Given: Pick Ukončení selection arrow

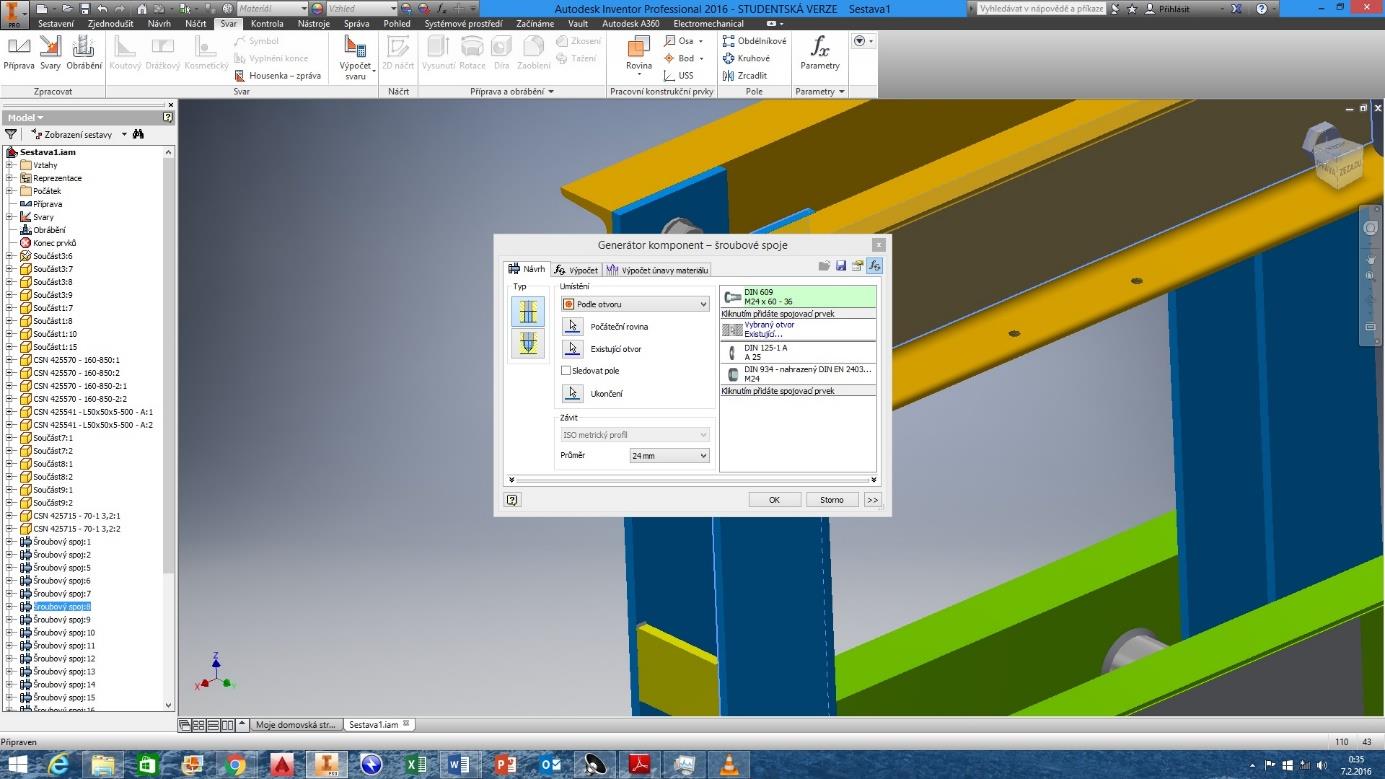Looking at the screenshot, I should coord(572,393).
